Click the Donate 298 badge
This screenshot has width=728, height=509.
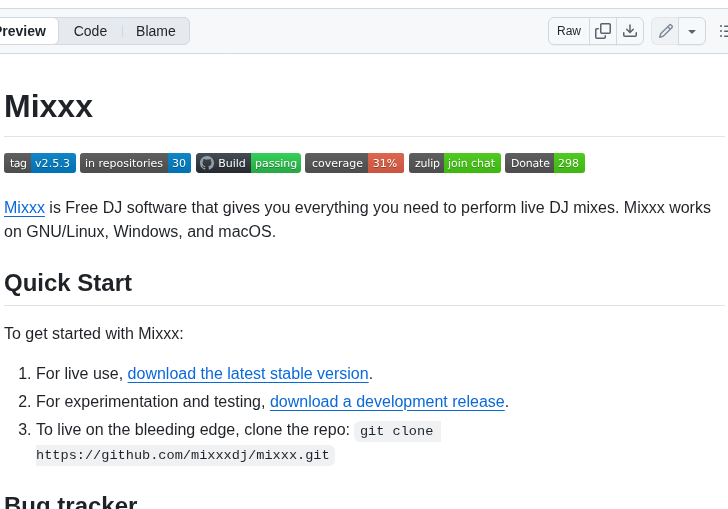click(545, 163)
